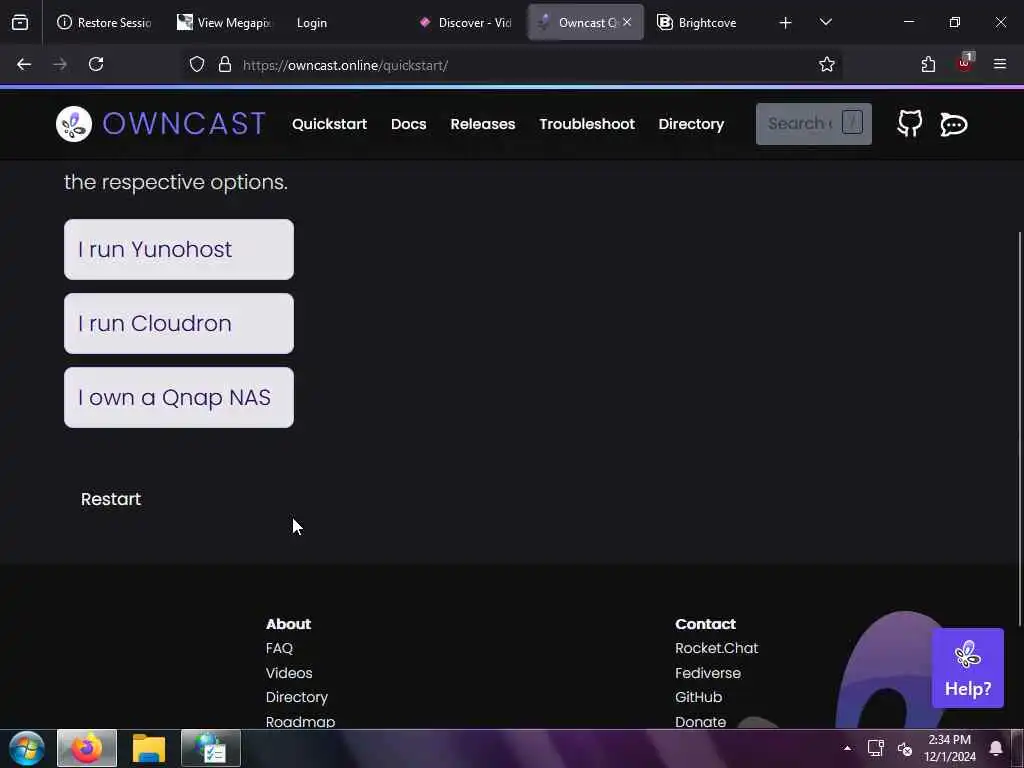Click the uBlock Origin extension icon
This screenshot has height=768, width=1024.
pos(965,63)
